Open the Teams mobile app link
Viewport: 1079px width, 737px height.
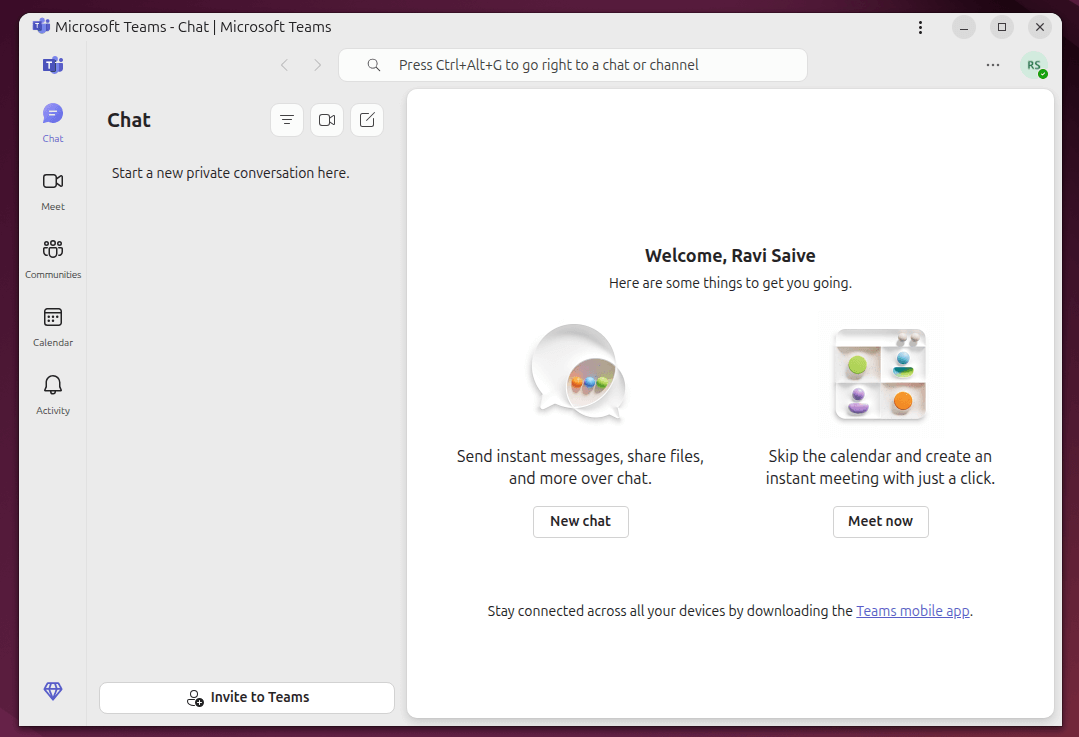(912, 610)
